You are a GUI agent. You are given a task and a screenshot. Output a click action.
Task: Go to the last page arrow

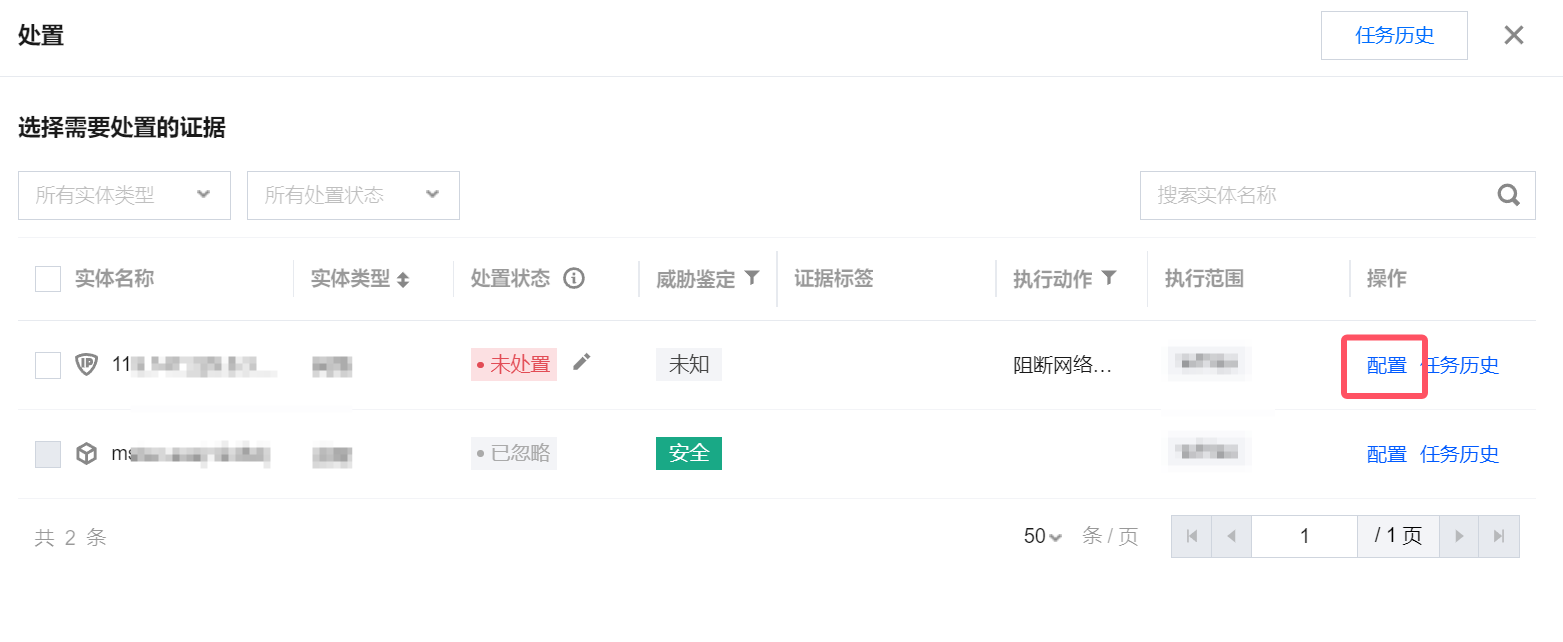pyautogui.click(x=1499, y=536)
